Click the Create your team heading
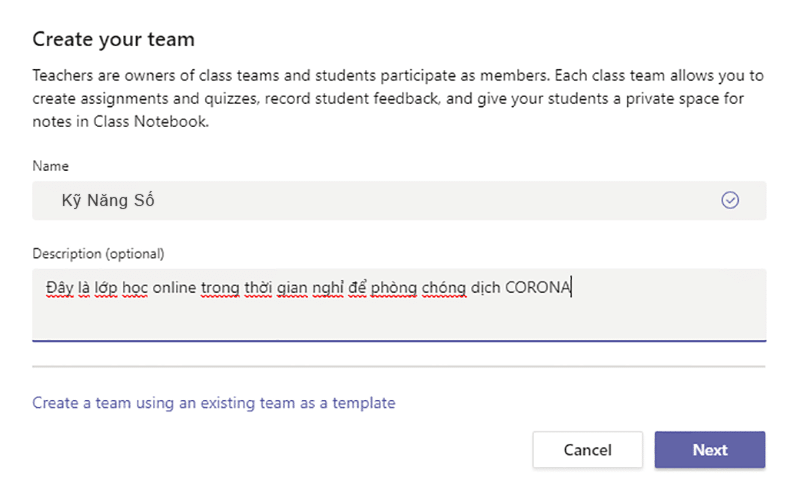Image resolution: width=800 pixels, height=490 pixels. (113, 39)
